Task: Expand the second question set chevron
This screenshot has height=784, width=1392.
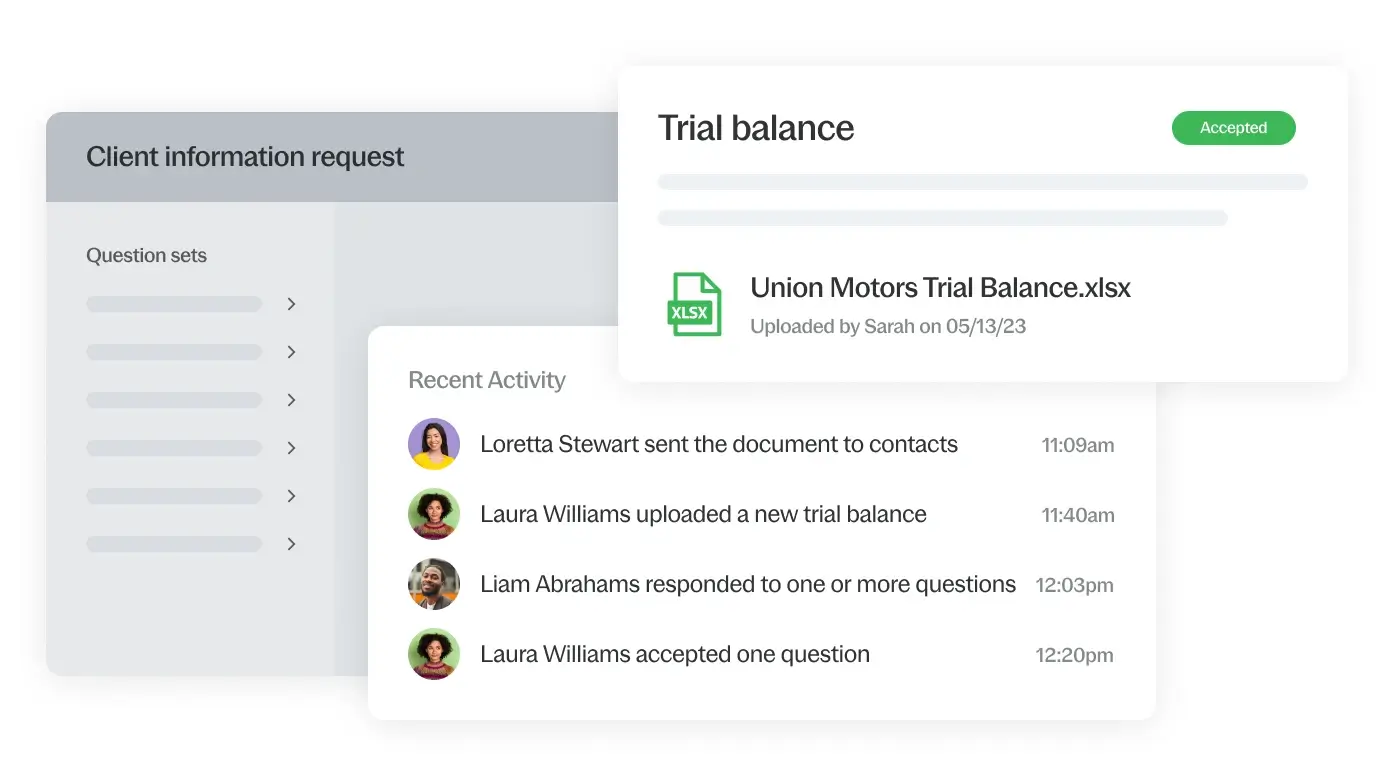Action: point(291,352)
